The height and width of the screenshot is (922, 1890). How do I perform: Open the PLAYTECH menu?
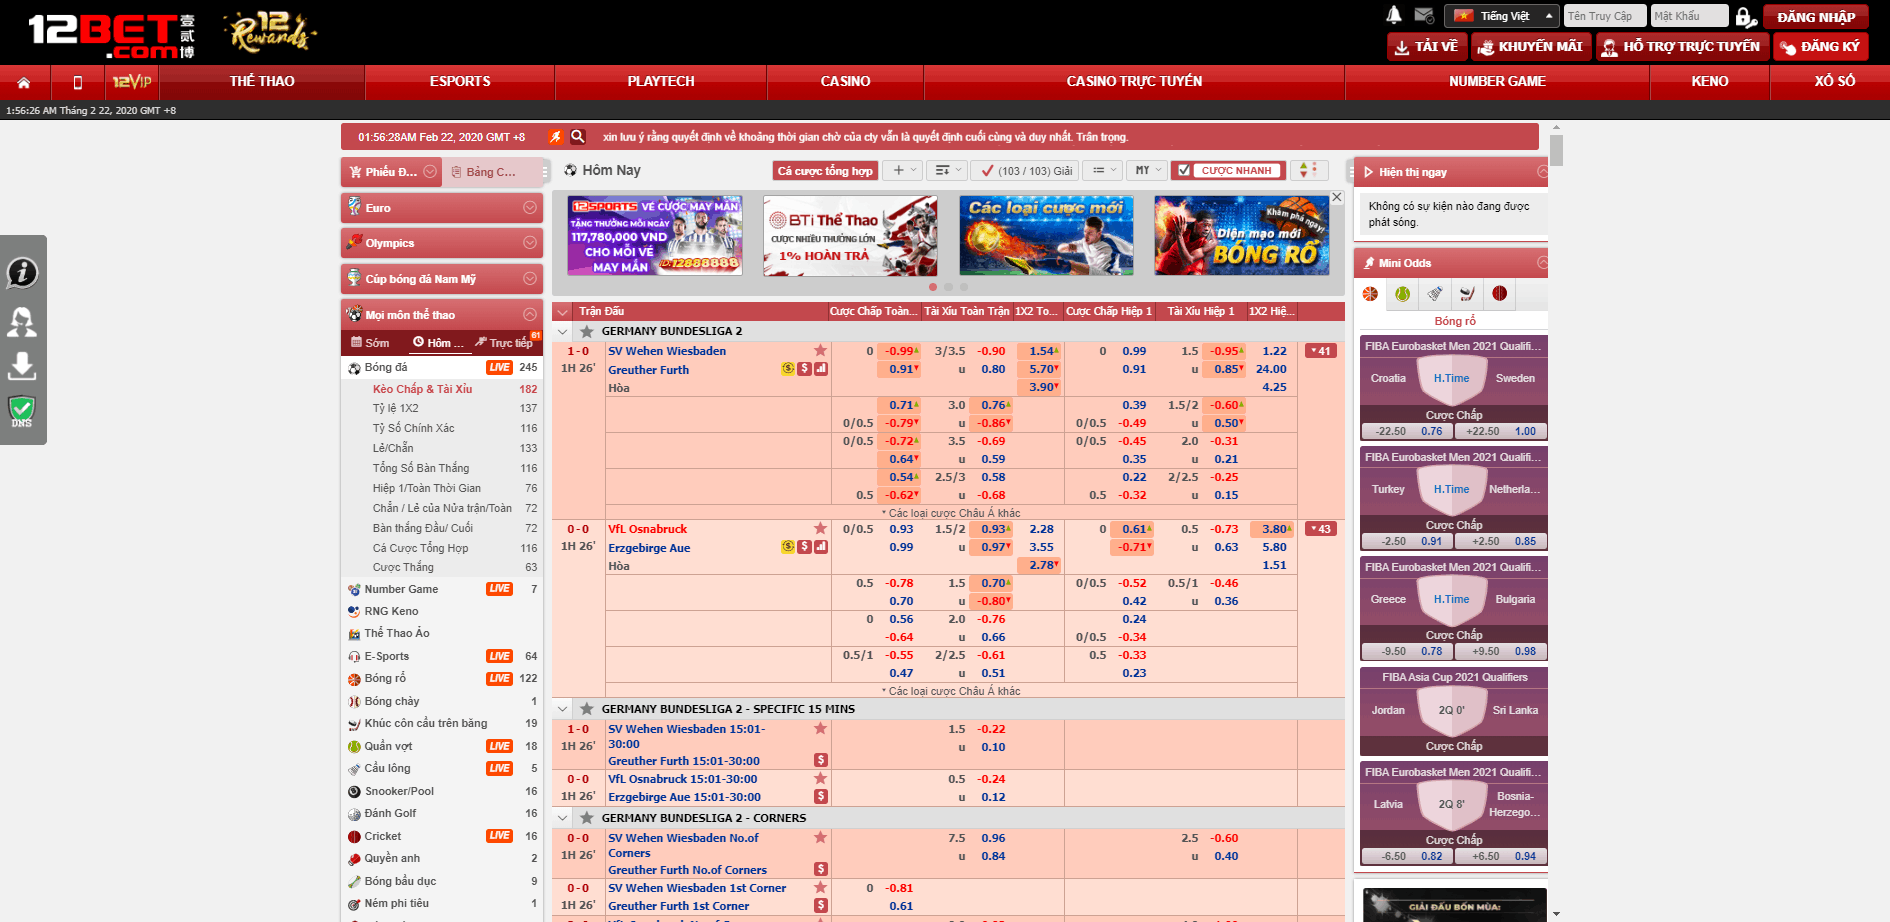661,82
